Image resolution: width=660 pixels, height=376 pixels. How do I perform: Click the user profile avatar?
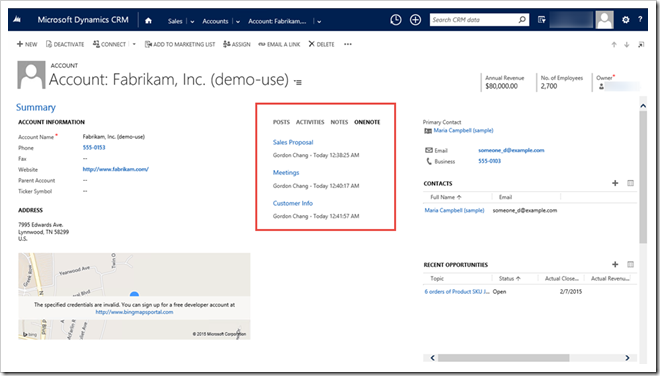click(604, 20)
